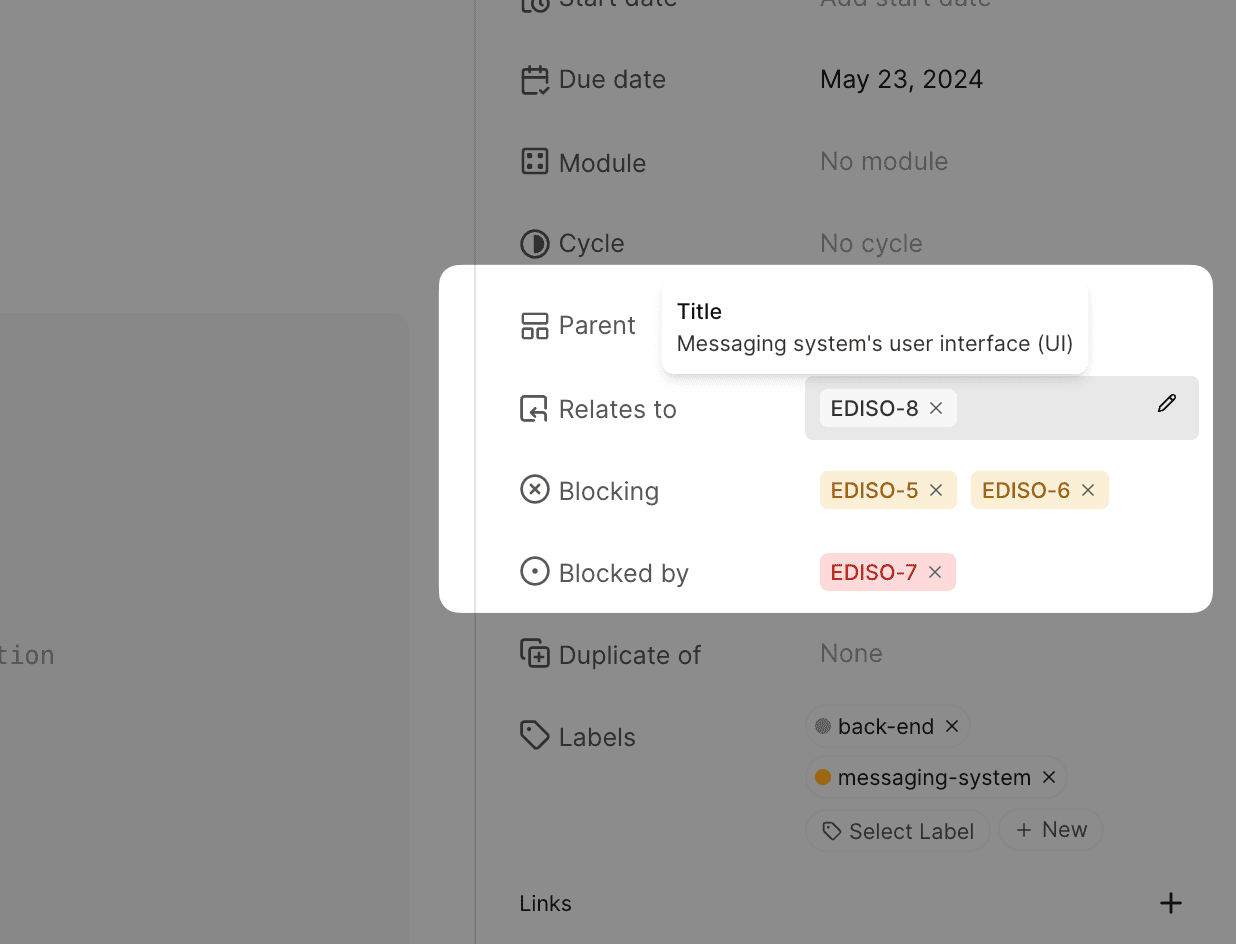Click the Blocked by row icon
The width and height of the screenshot is (1236, 944).
pyautogui.click(x=535, y=572)
